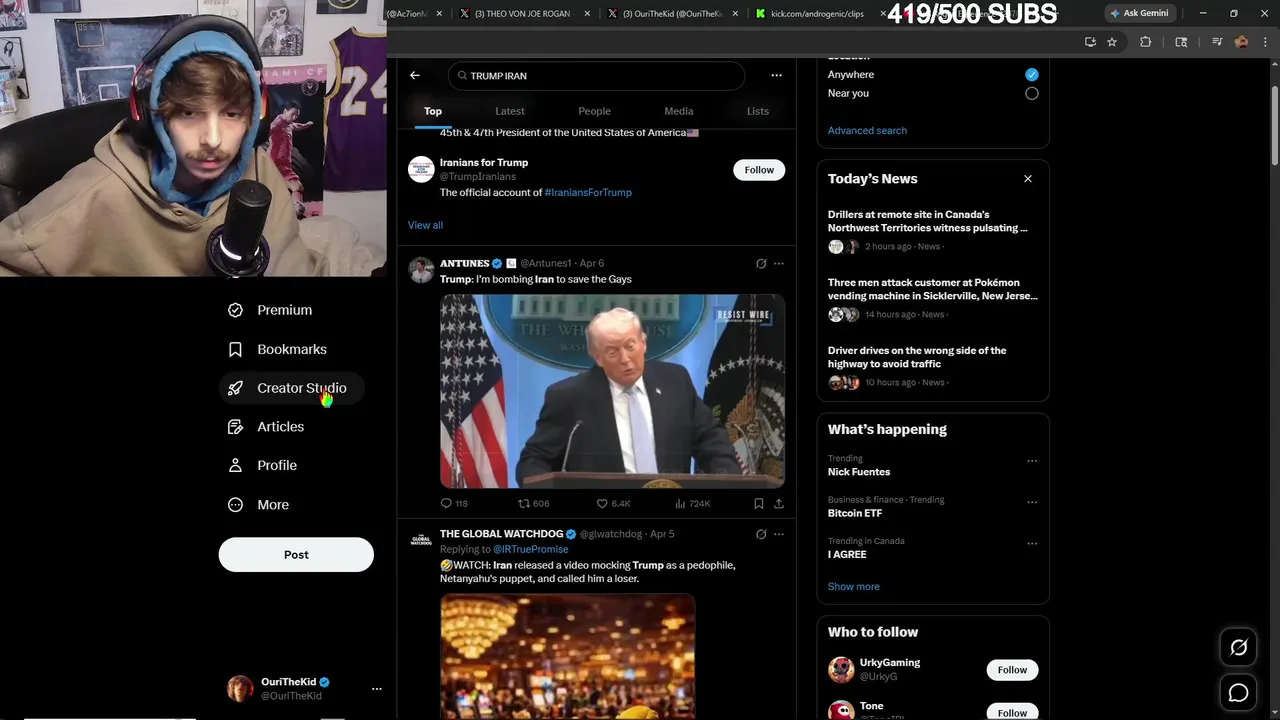Open Bitcoin ETF trending topic
1280x720 pixels.
click(x=855, y=513)
